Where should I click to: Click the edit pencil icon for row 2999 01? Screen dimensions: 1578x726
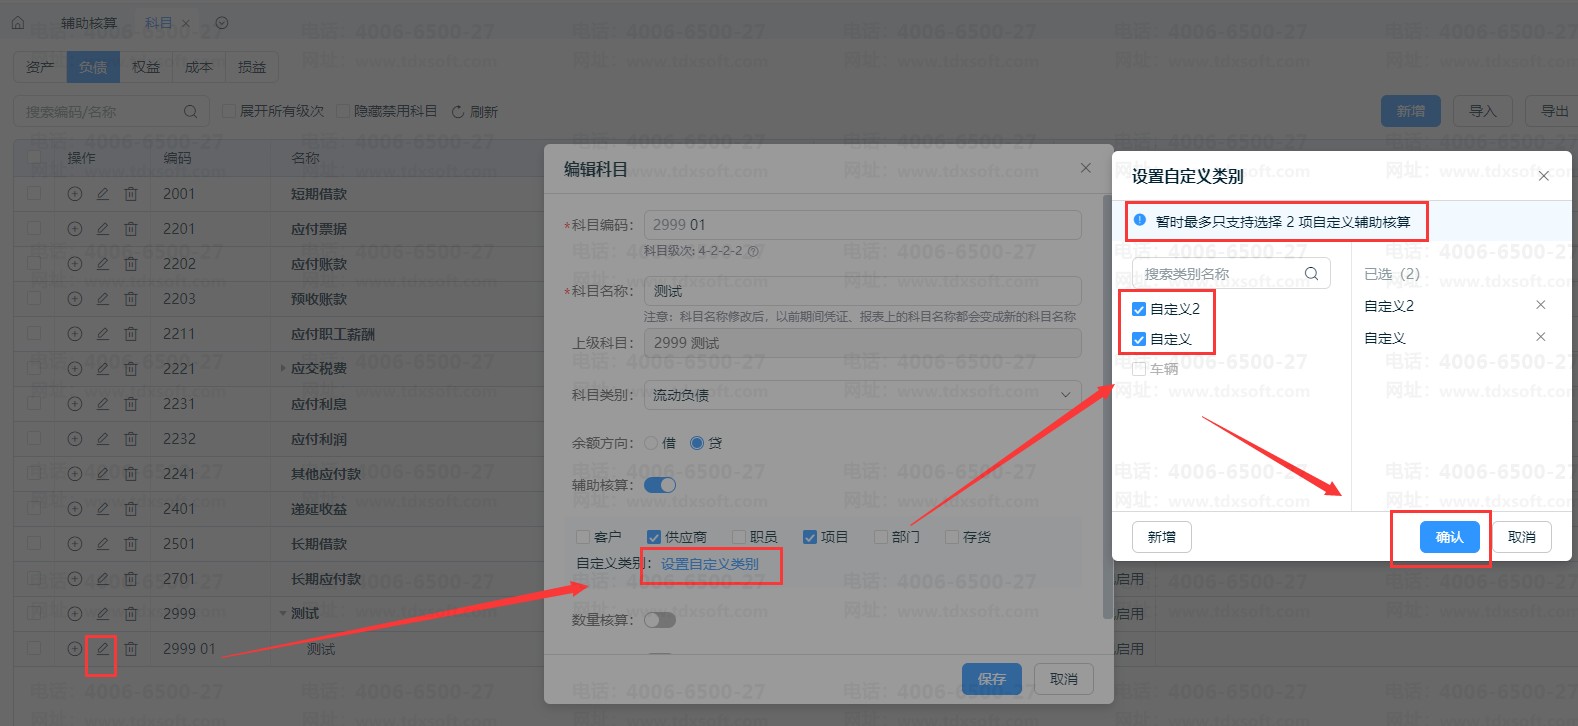102,649
